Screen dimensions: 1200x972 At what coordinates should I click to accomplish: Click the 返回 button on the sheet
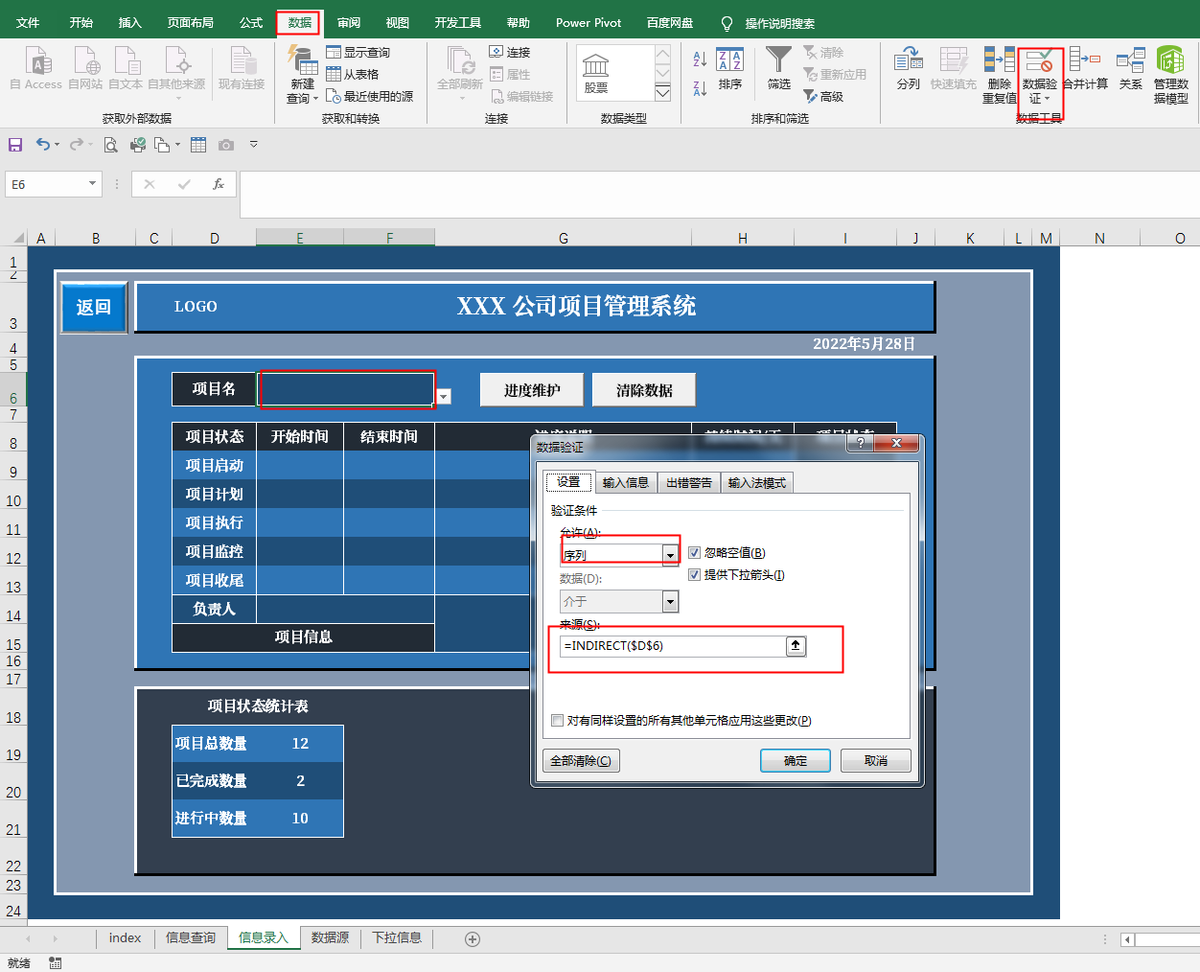coord(94,307)
